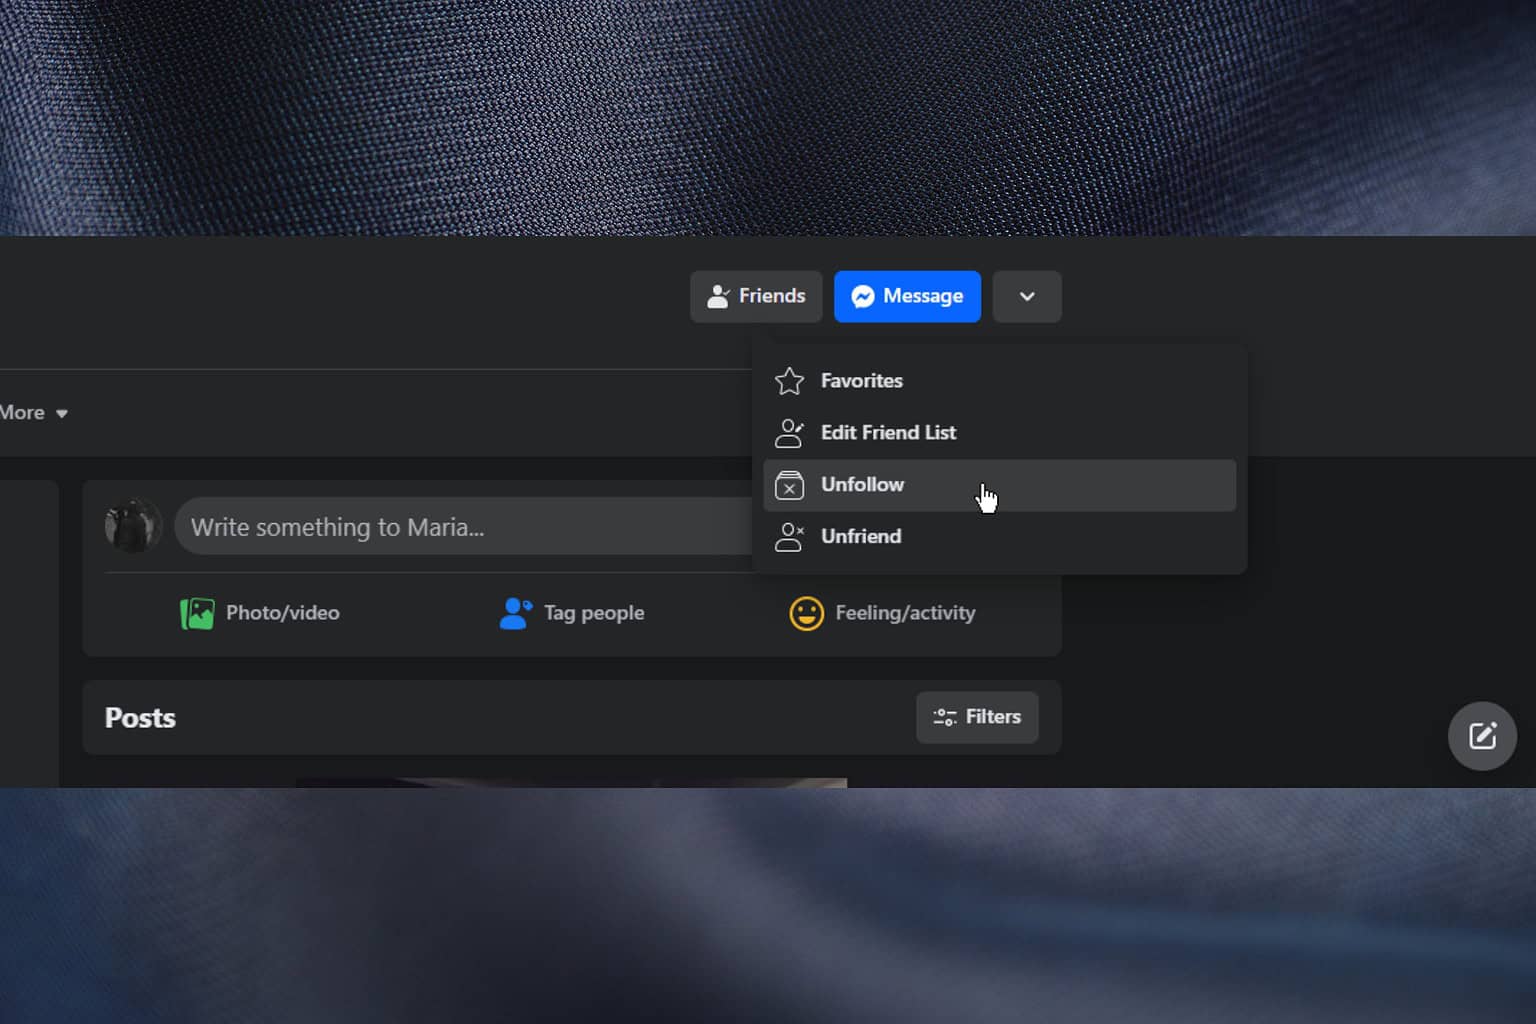Open the profile actions chevron dropdown
This screenshot has width=1536, height=1024.
pyautogui.click(x=1027, y=296)
